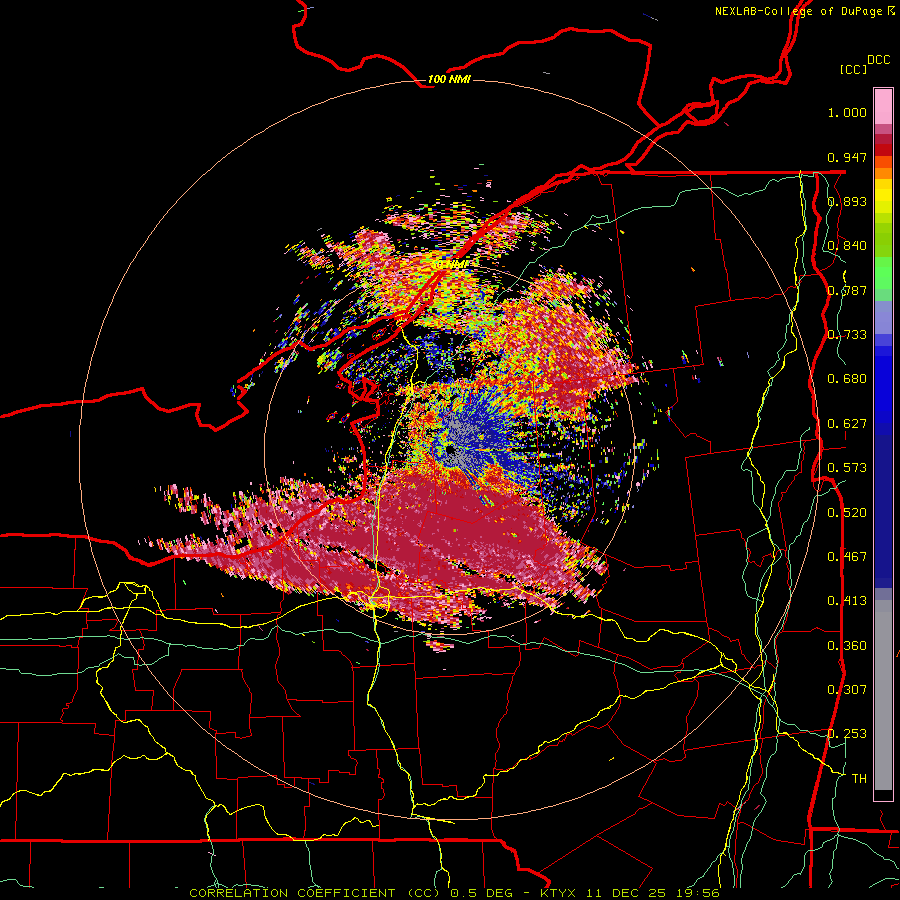The width and height of the screenshot is (900, 900).
Task: Pick the lavender segment of the color bar
Action: (883, 317)
